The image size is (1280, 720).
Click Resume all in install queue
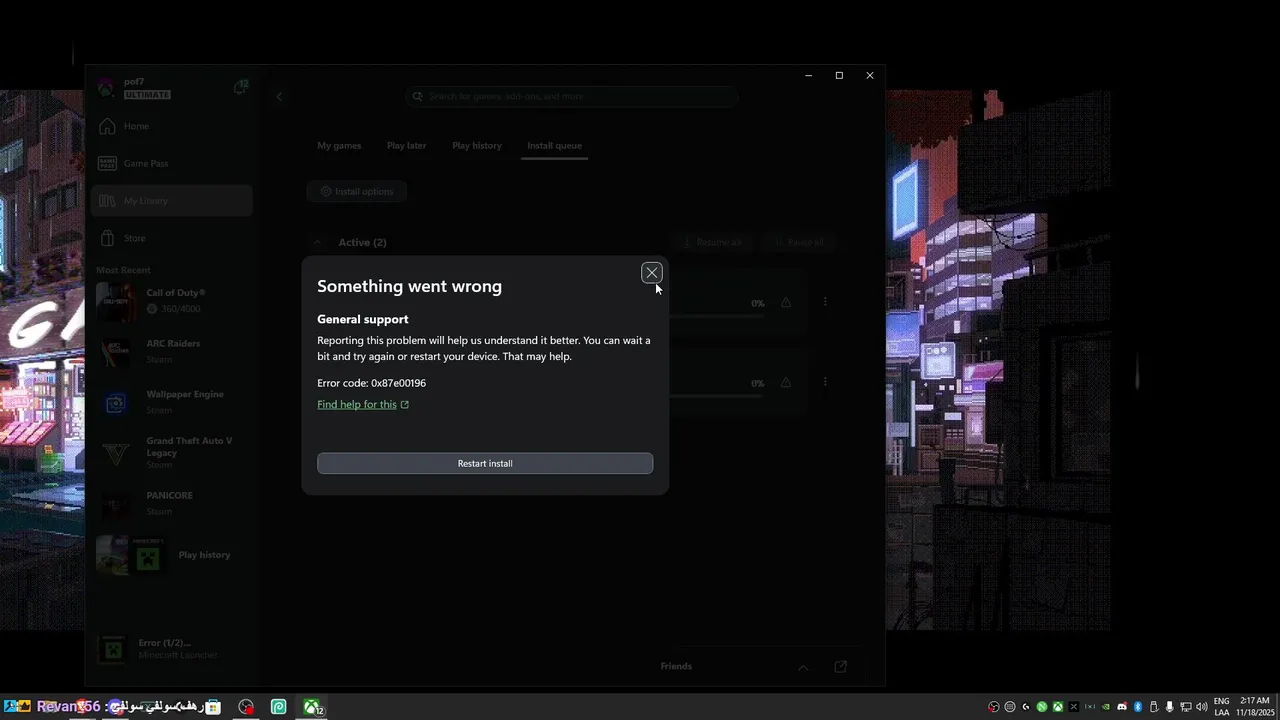coord(712,242)
